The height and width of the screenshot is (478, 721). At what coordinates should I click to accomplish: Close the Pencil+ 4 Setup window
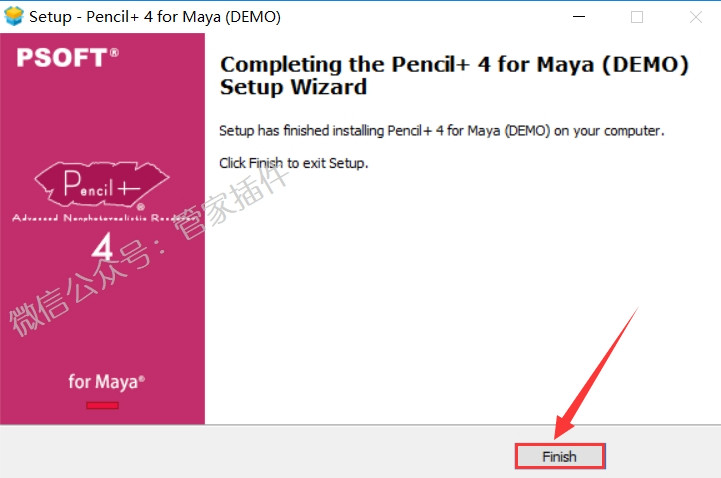tap(696, 17)
